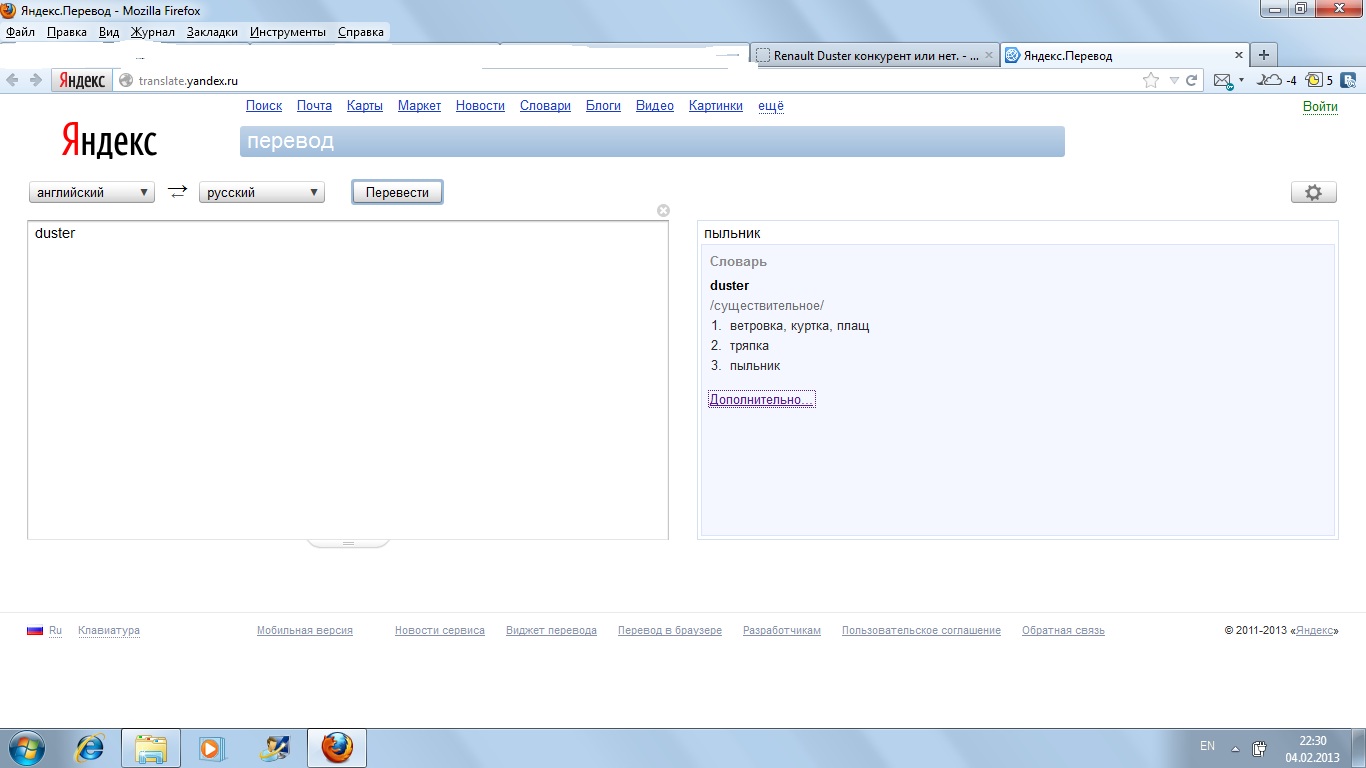The width and height of the screenshot is (1366, 768).
Task: Open the Словари link
Action: coord(545,106)
